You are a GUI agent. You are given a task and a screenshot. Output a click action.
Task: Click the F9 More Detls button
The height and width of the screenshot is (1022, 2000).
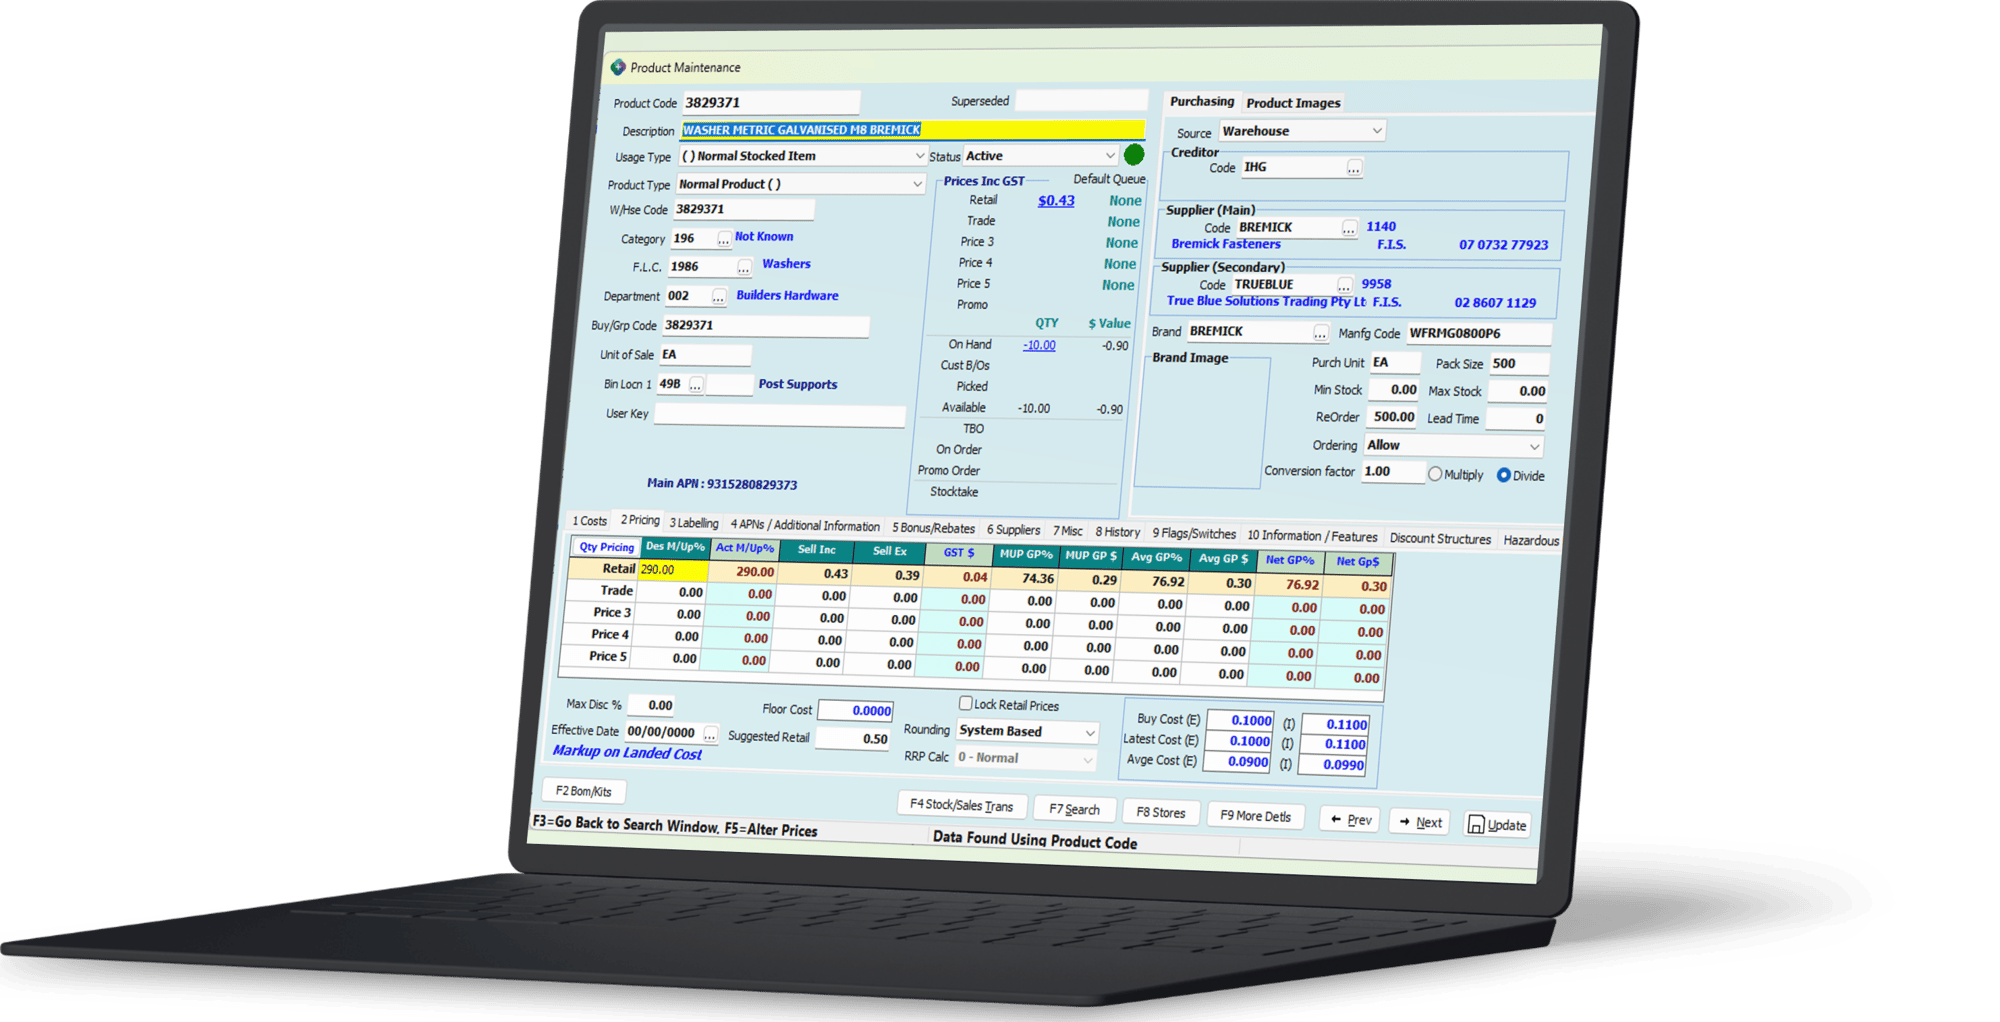click(1255, 816)
